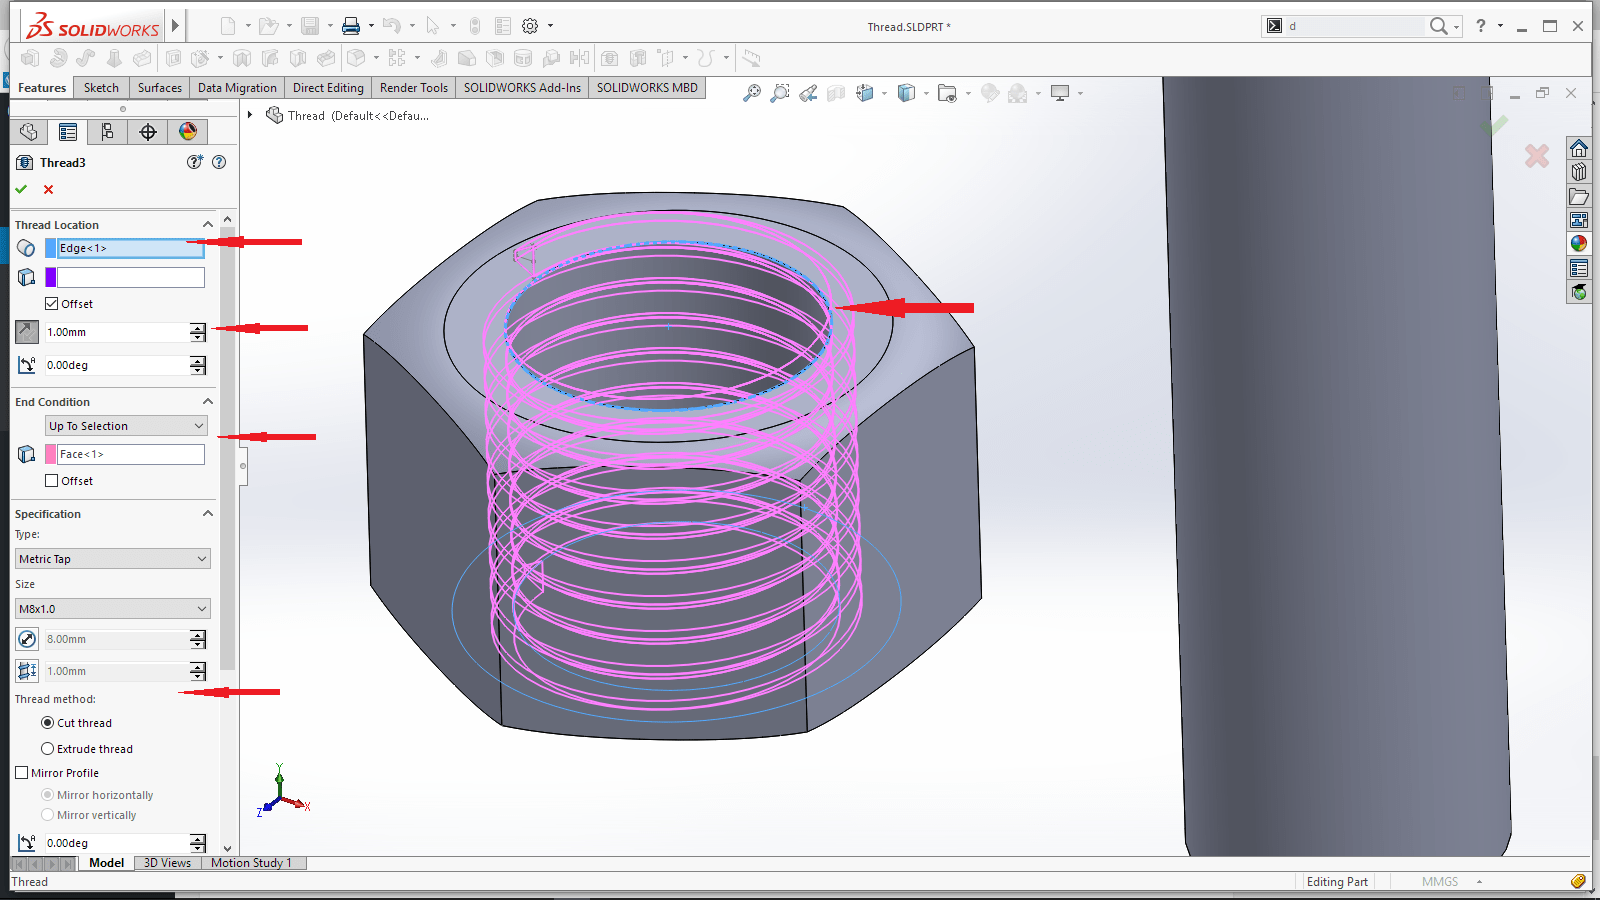The width and height of the screenshot is (1600, 900).
Task: Enable the Mirror Profile checkbox
Action: (x=21, y=772)
